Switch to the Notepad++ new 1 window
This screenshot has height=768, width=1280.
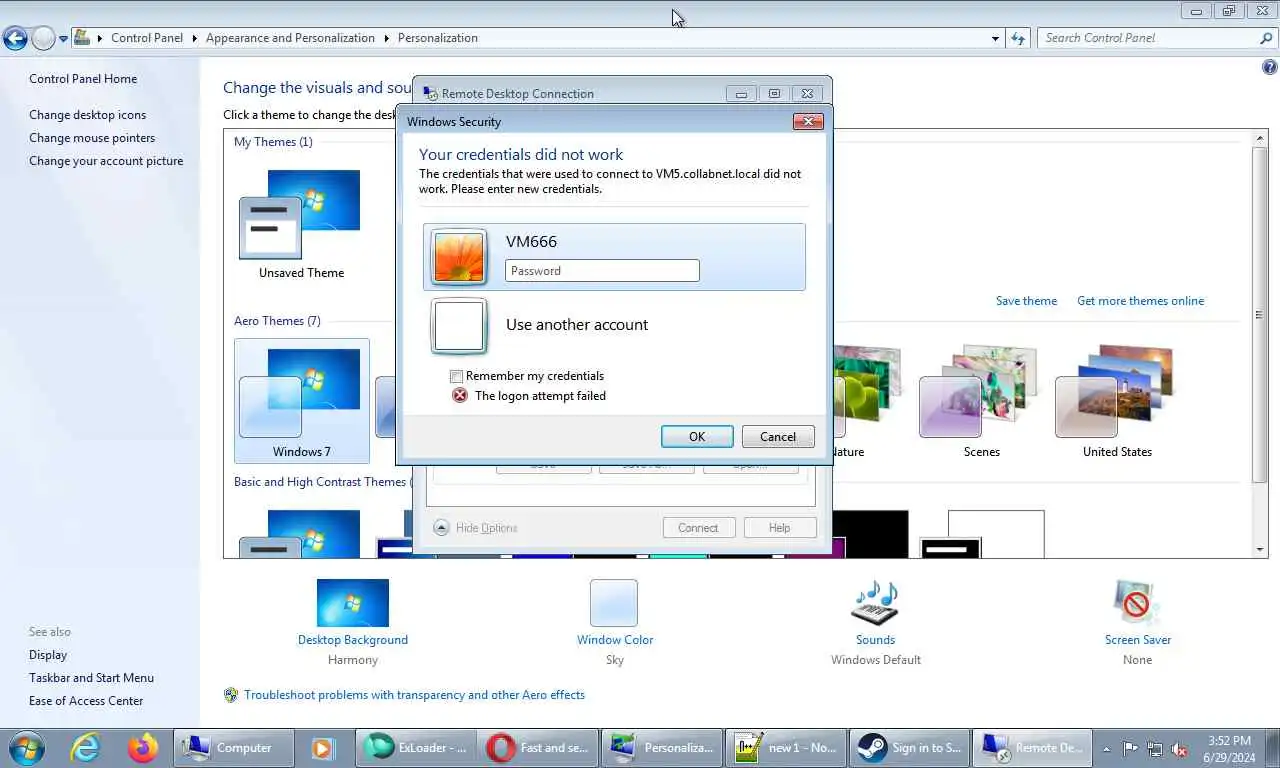tap(786, 748)
